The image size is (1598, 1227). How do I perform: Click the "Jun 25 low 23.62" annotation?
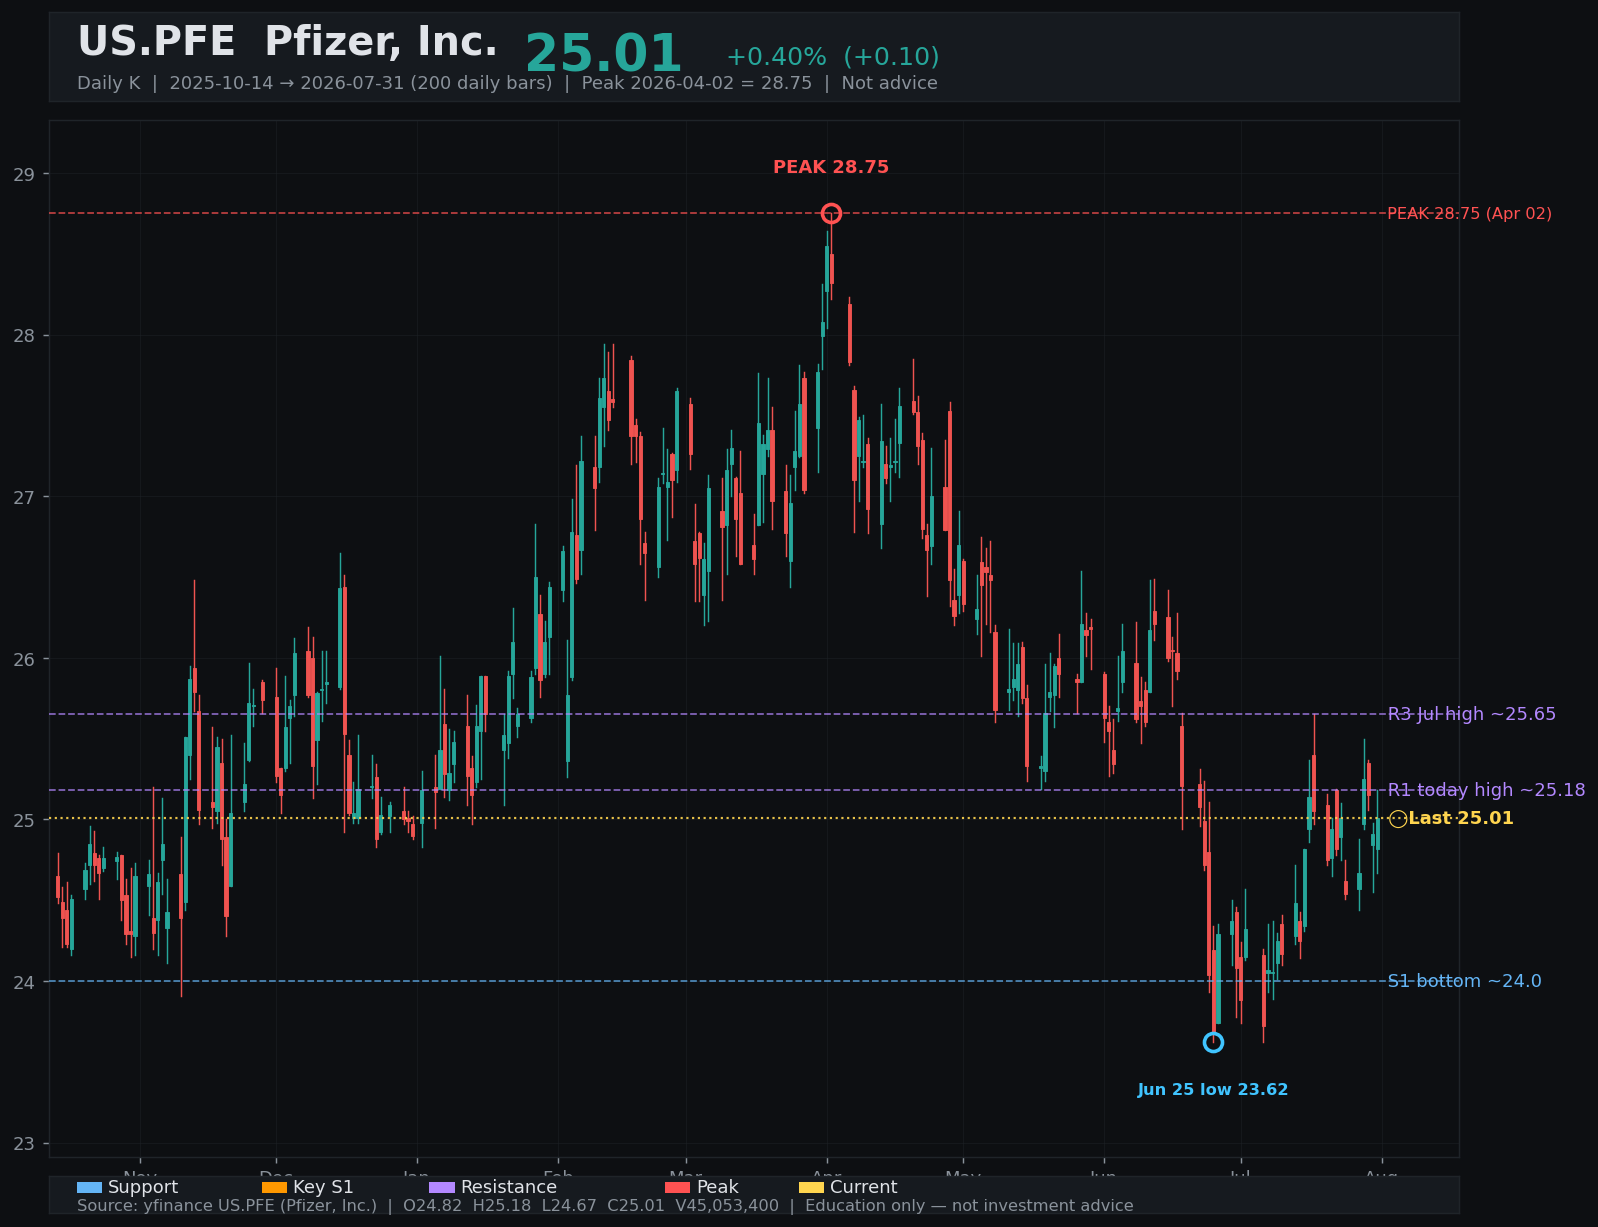tap(1213, 1090)
